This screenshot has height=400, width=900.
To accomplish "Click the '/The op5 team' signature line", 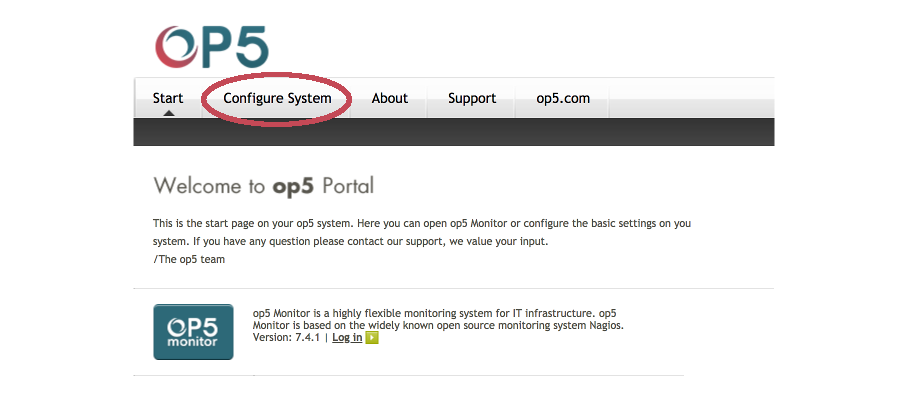I will point(189,259).
